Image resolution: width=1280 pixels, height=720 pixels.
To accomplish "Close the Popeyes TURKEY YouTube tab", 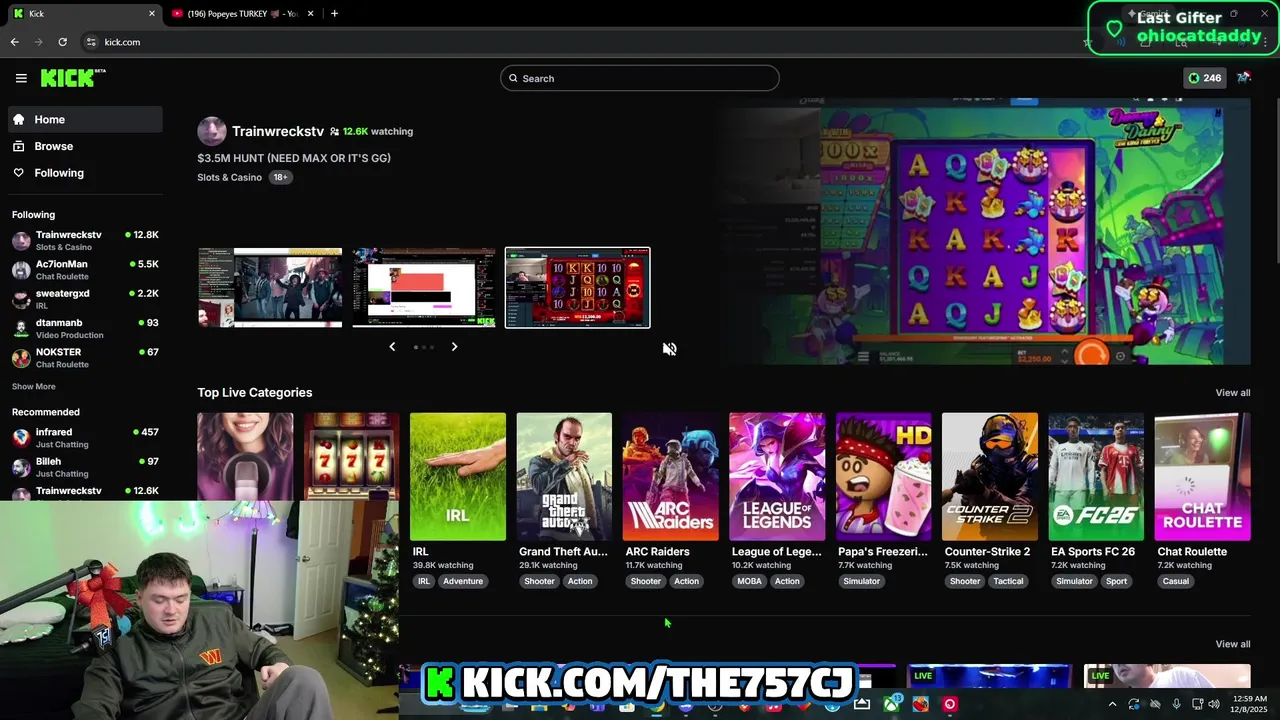I will (310, 13).
